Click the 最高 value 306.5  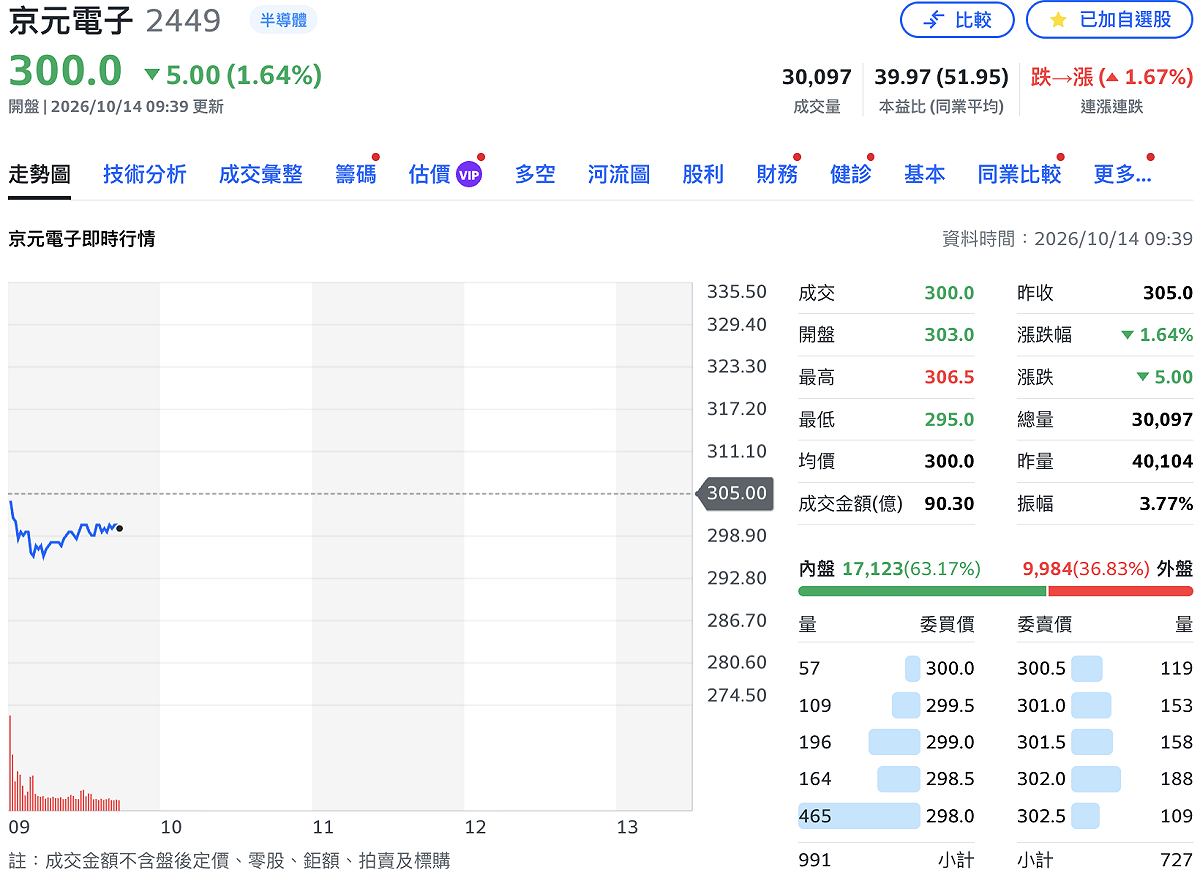click(x=949, y=377)
